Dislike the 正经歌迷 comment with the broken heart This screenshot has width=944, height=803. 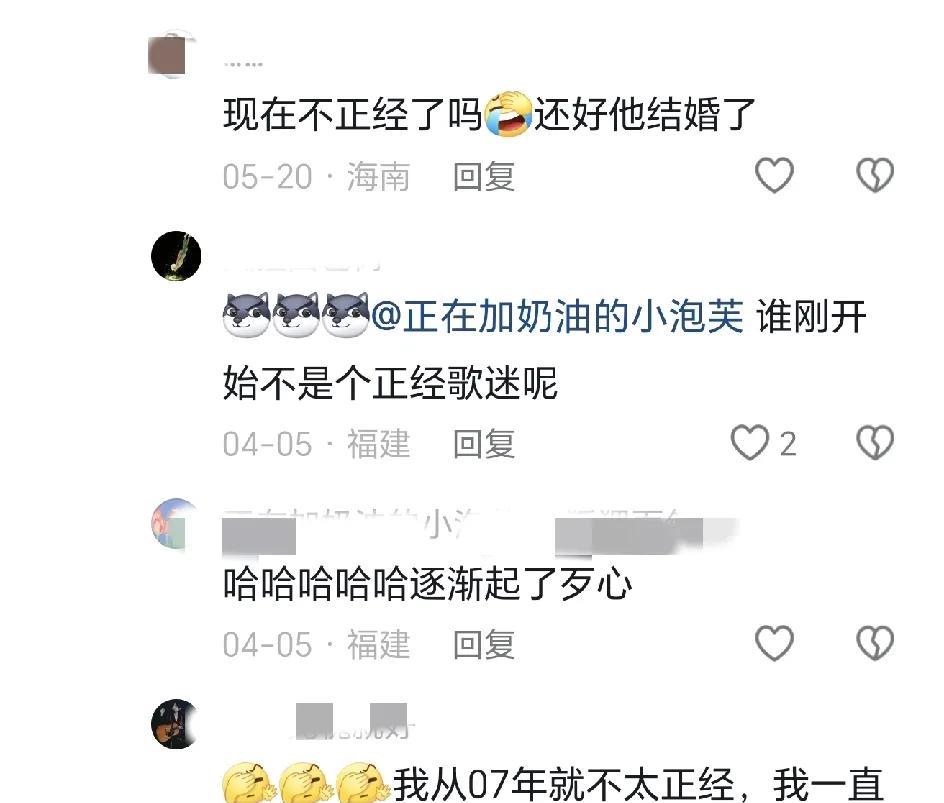[x=875, y=443]
